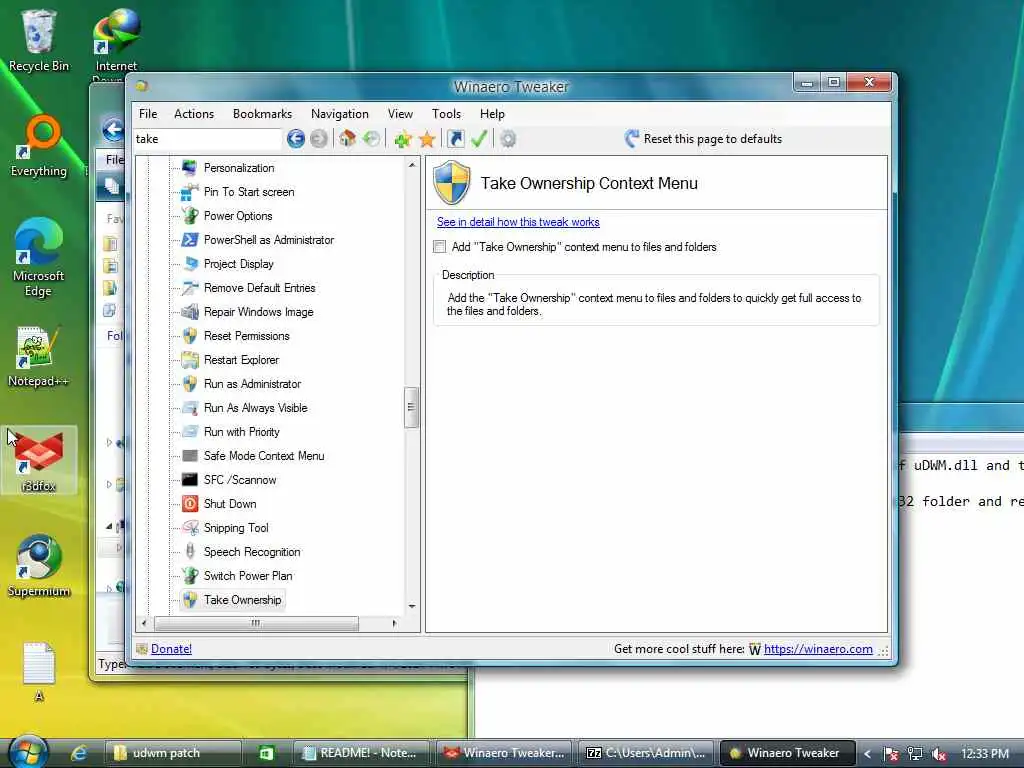Open the Navigation menu
1024x768 pixels.
(x=340, y=114)
